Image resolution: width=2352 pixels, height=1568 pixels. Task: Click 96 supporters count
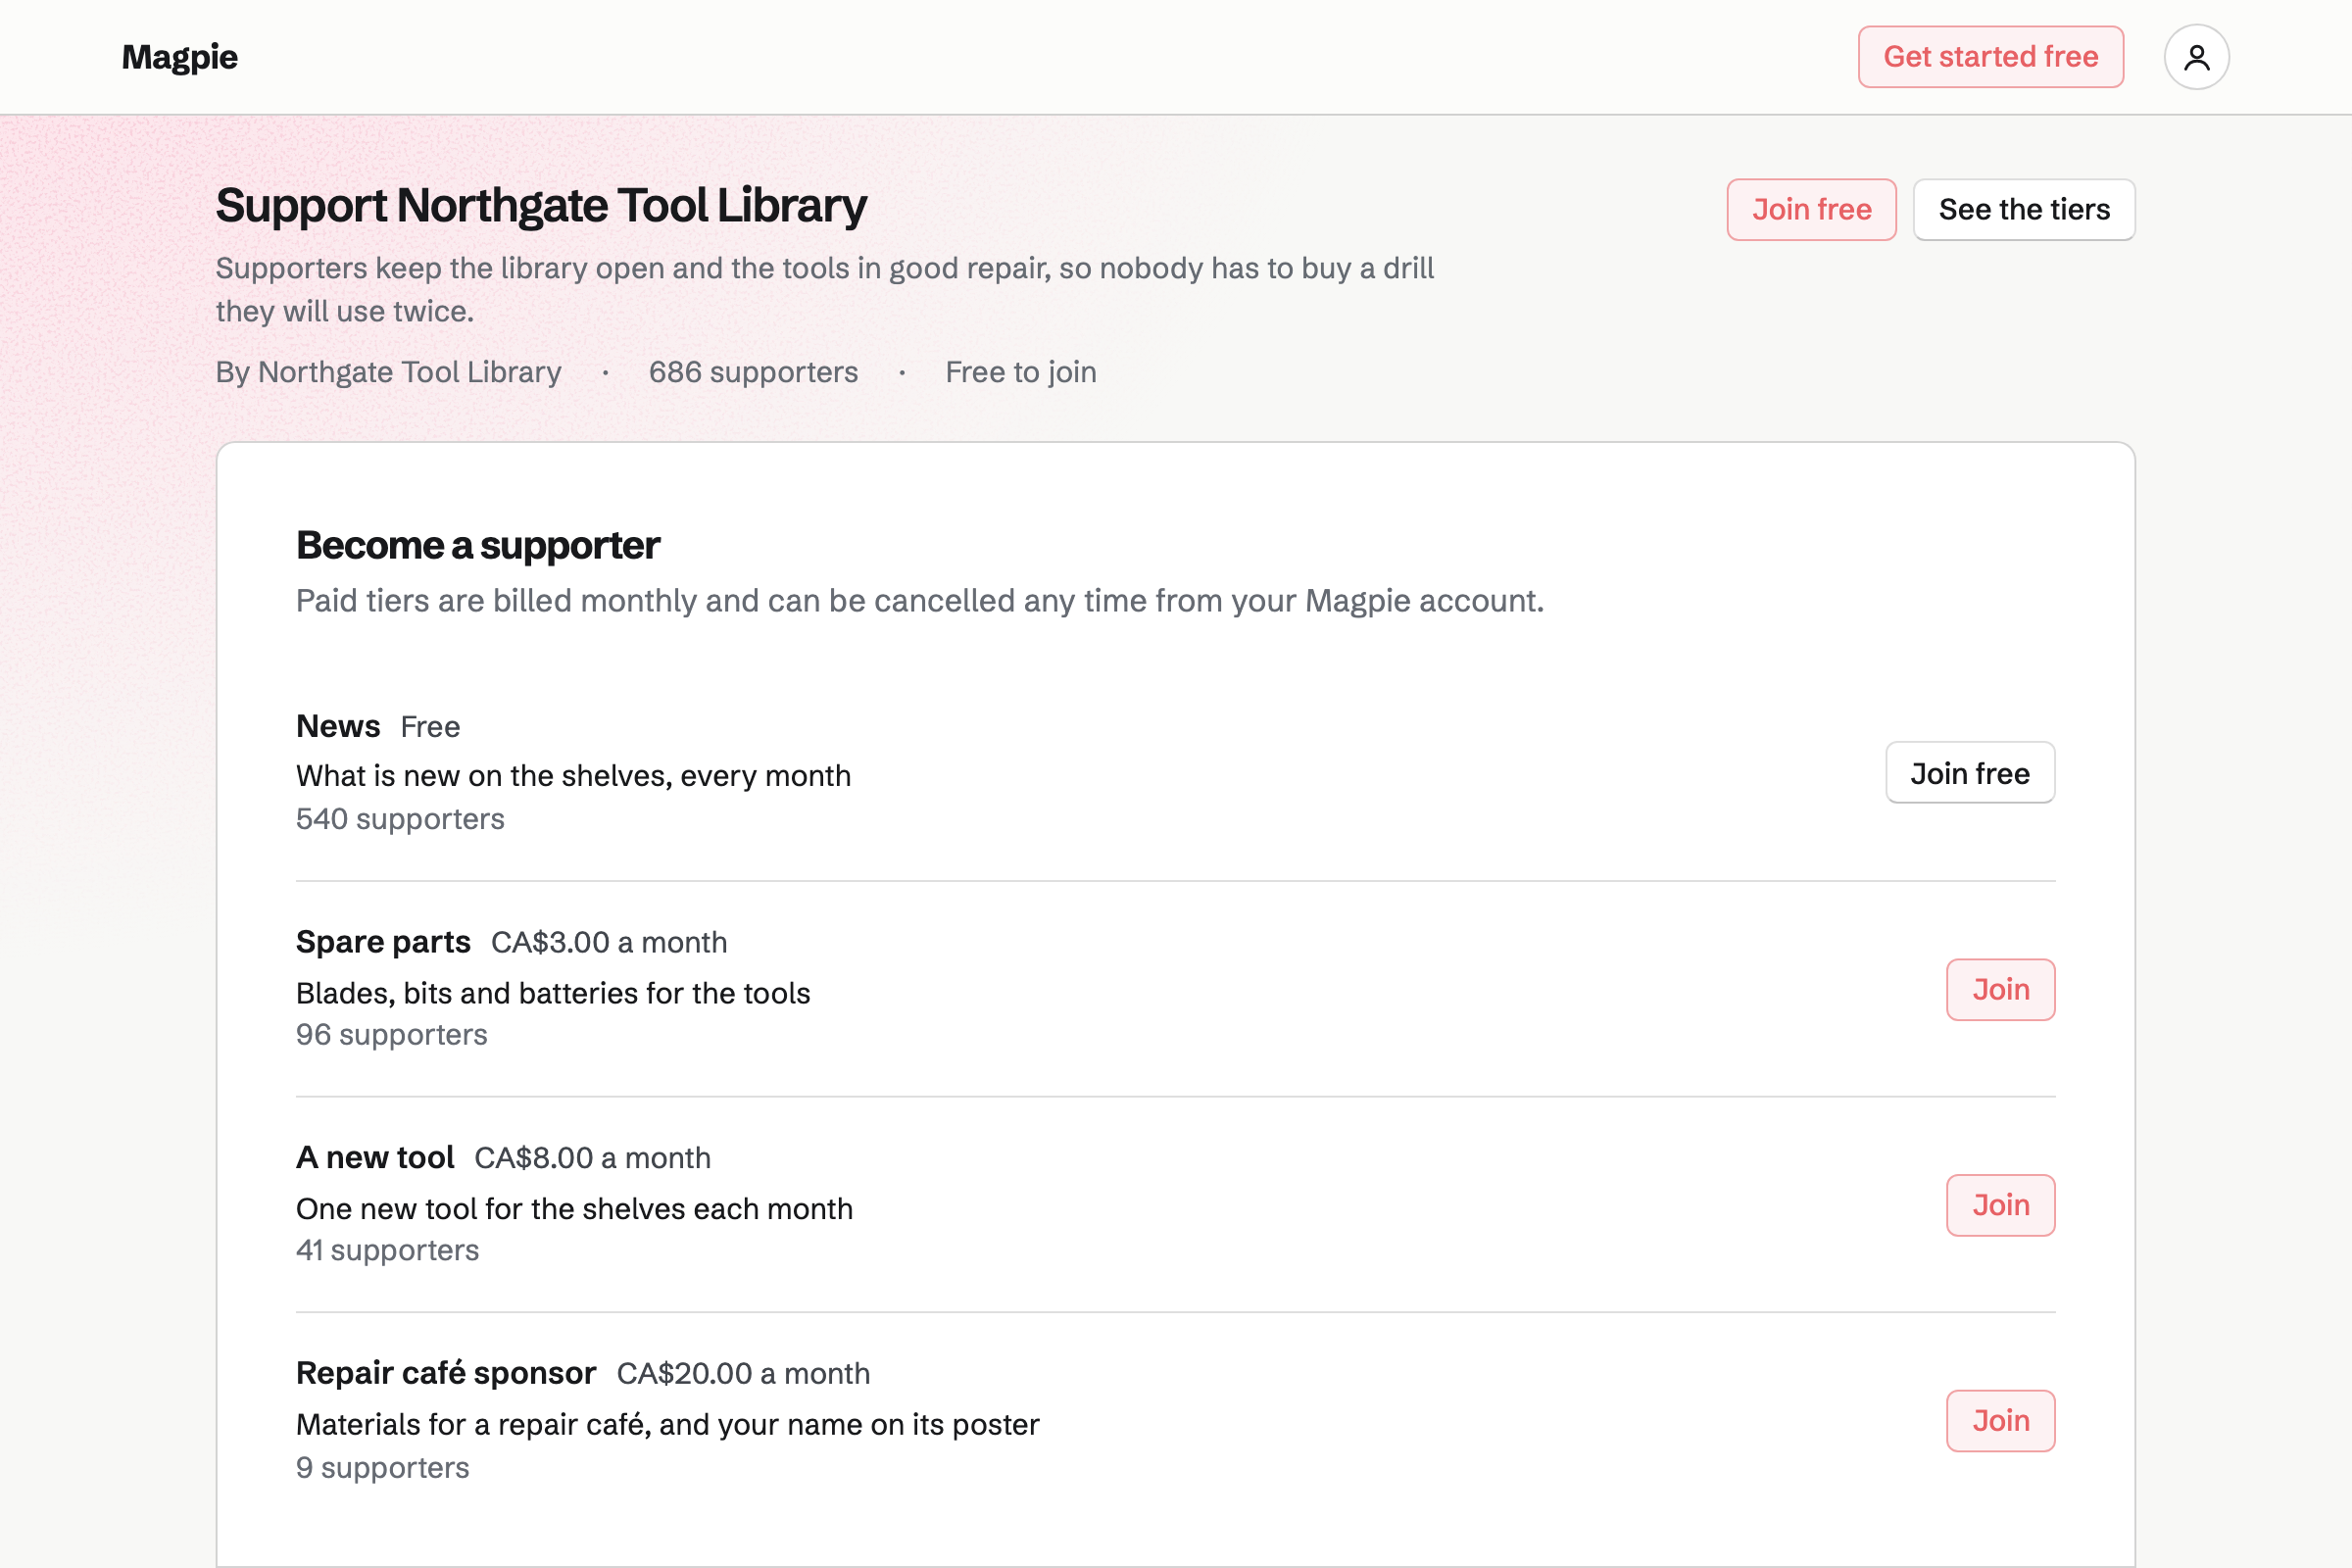click(x=392, y=1035)
